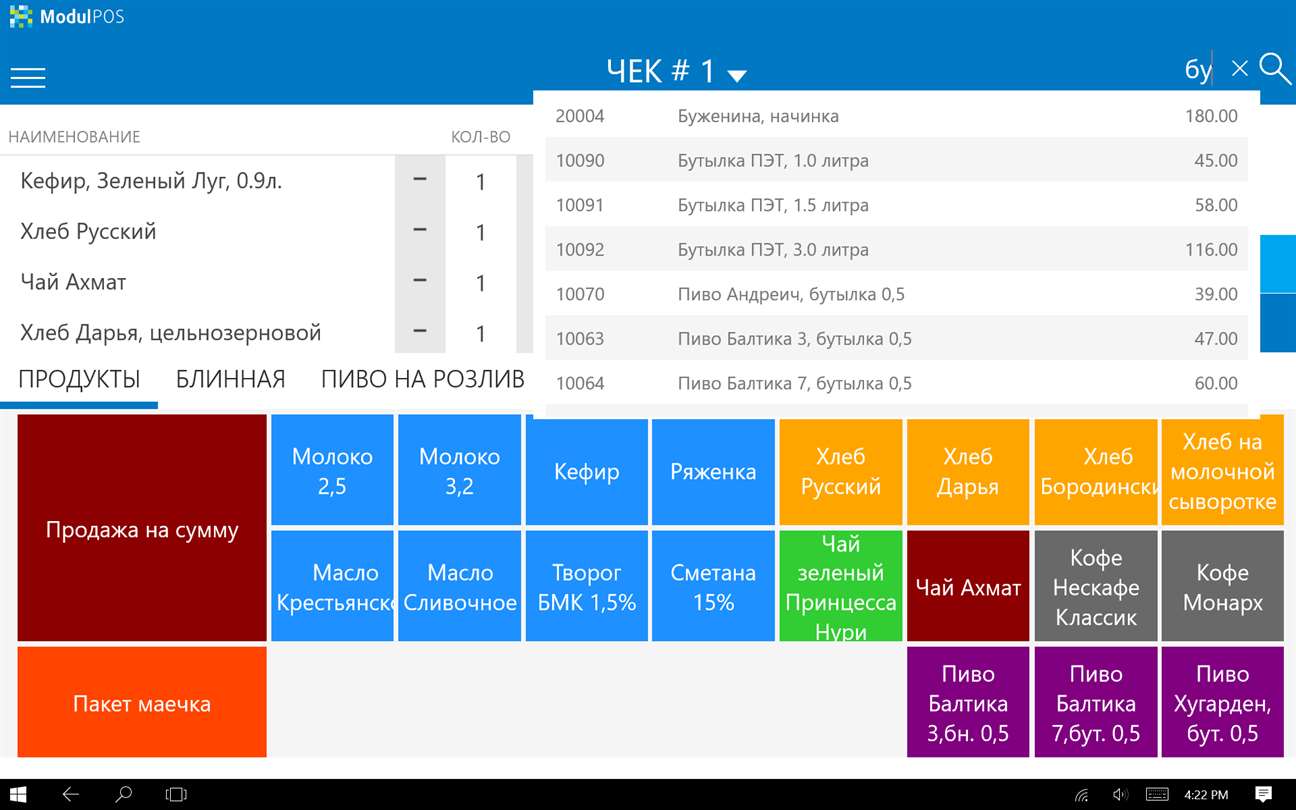Decrease quantity of Хлеб Дарья, цельнозерновой
1296x810 pixels.
click(x=420, y=332)
